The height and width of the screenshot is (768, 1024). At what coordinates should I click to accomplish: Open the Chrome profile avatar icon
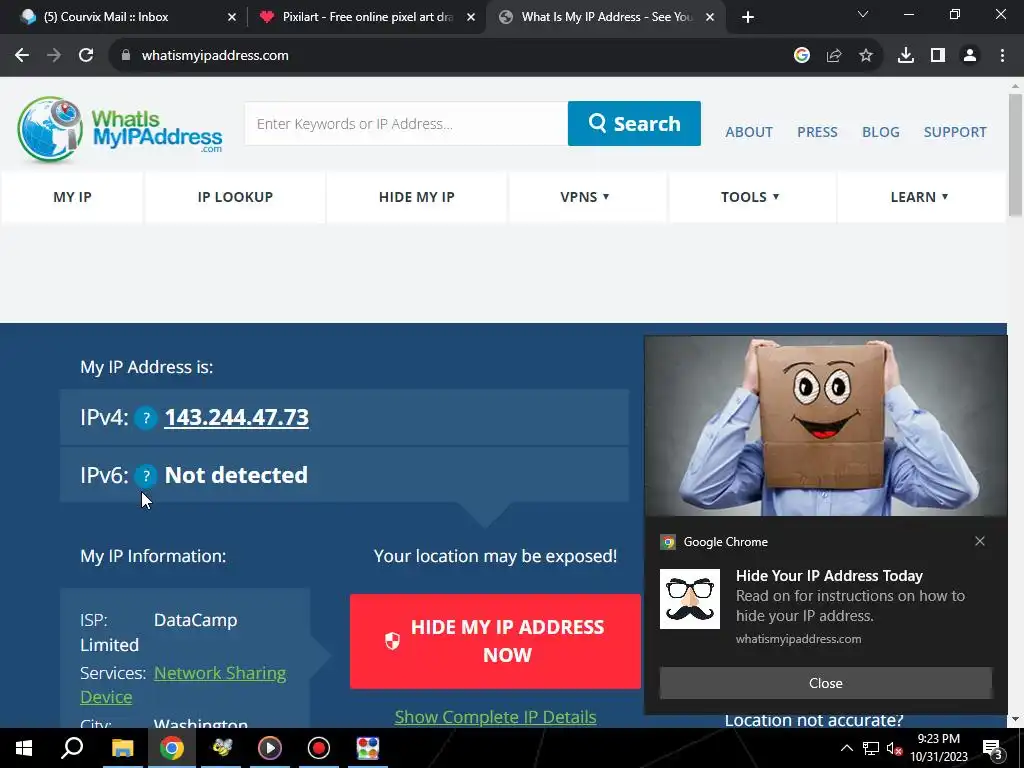coord(970,56)
